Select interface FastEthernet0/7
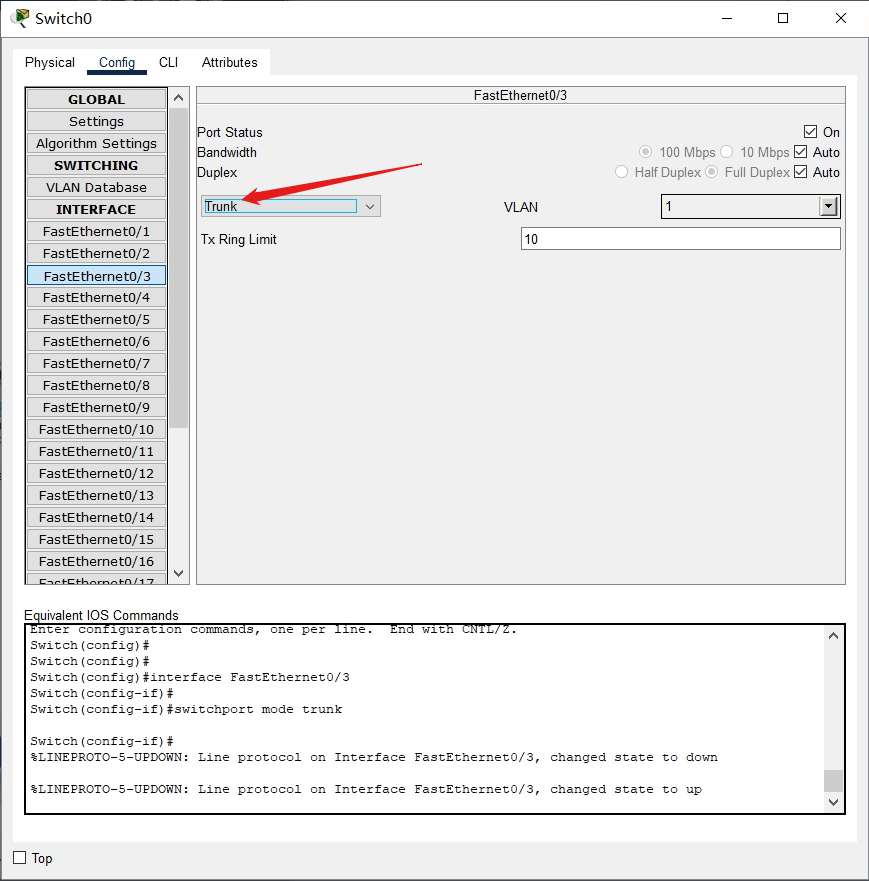This screenshot has width=869, height=881. 97,364
